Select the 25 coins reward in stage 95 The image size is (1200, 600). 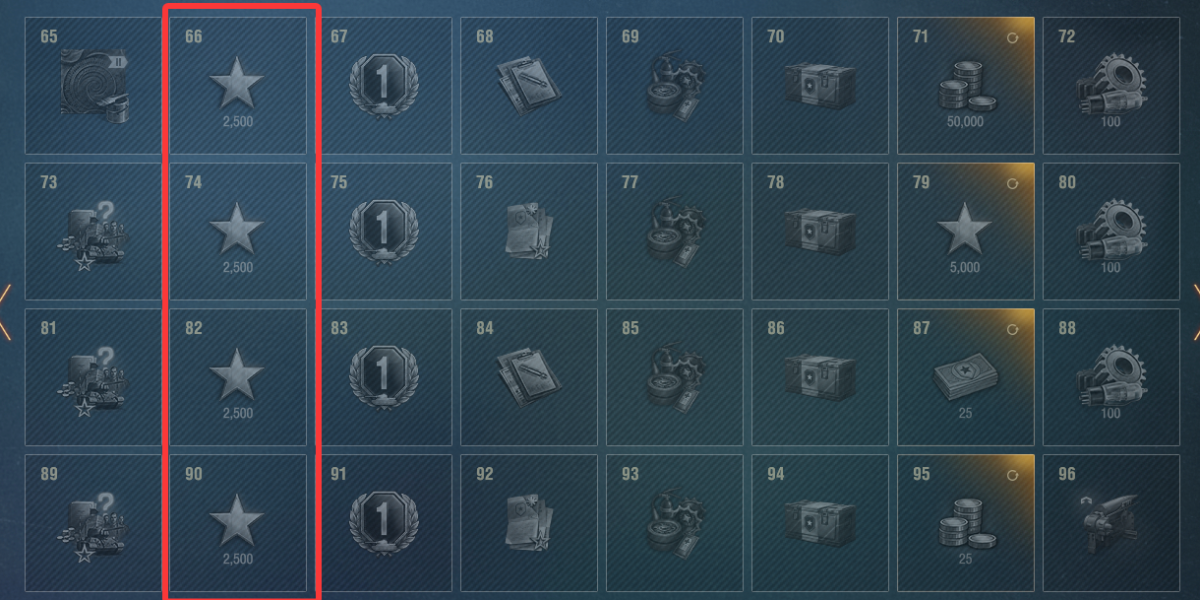(x=965, y=523)
